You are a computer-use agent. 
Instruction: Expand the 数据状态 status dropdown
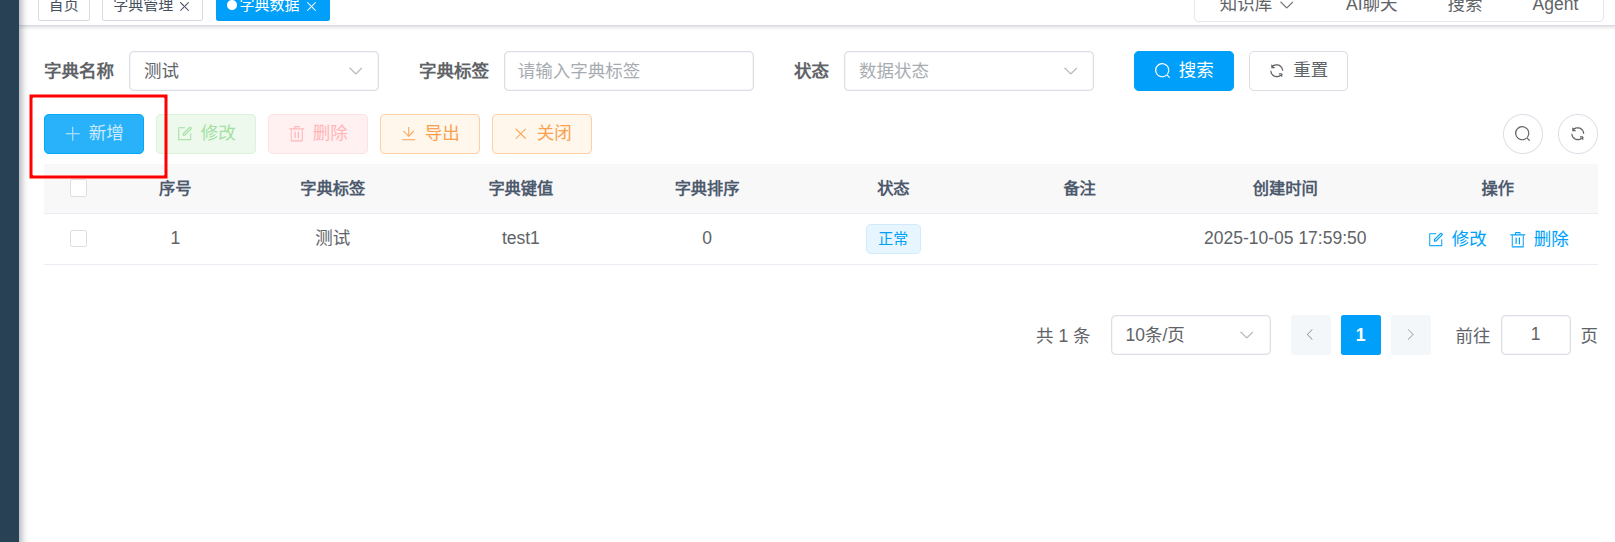[x=968, y=71]
